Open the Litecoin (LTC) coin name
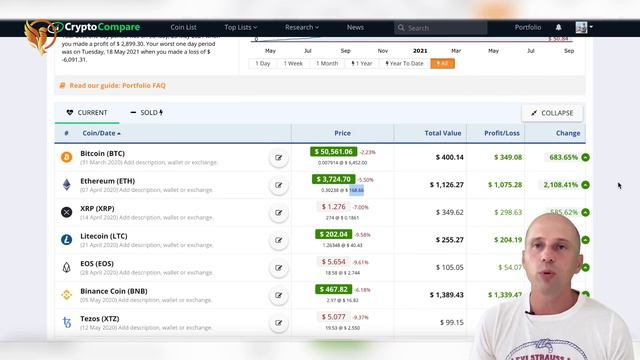Viewport: 640px width, 360px height. 104,236
